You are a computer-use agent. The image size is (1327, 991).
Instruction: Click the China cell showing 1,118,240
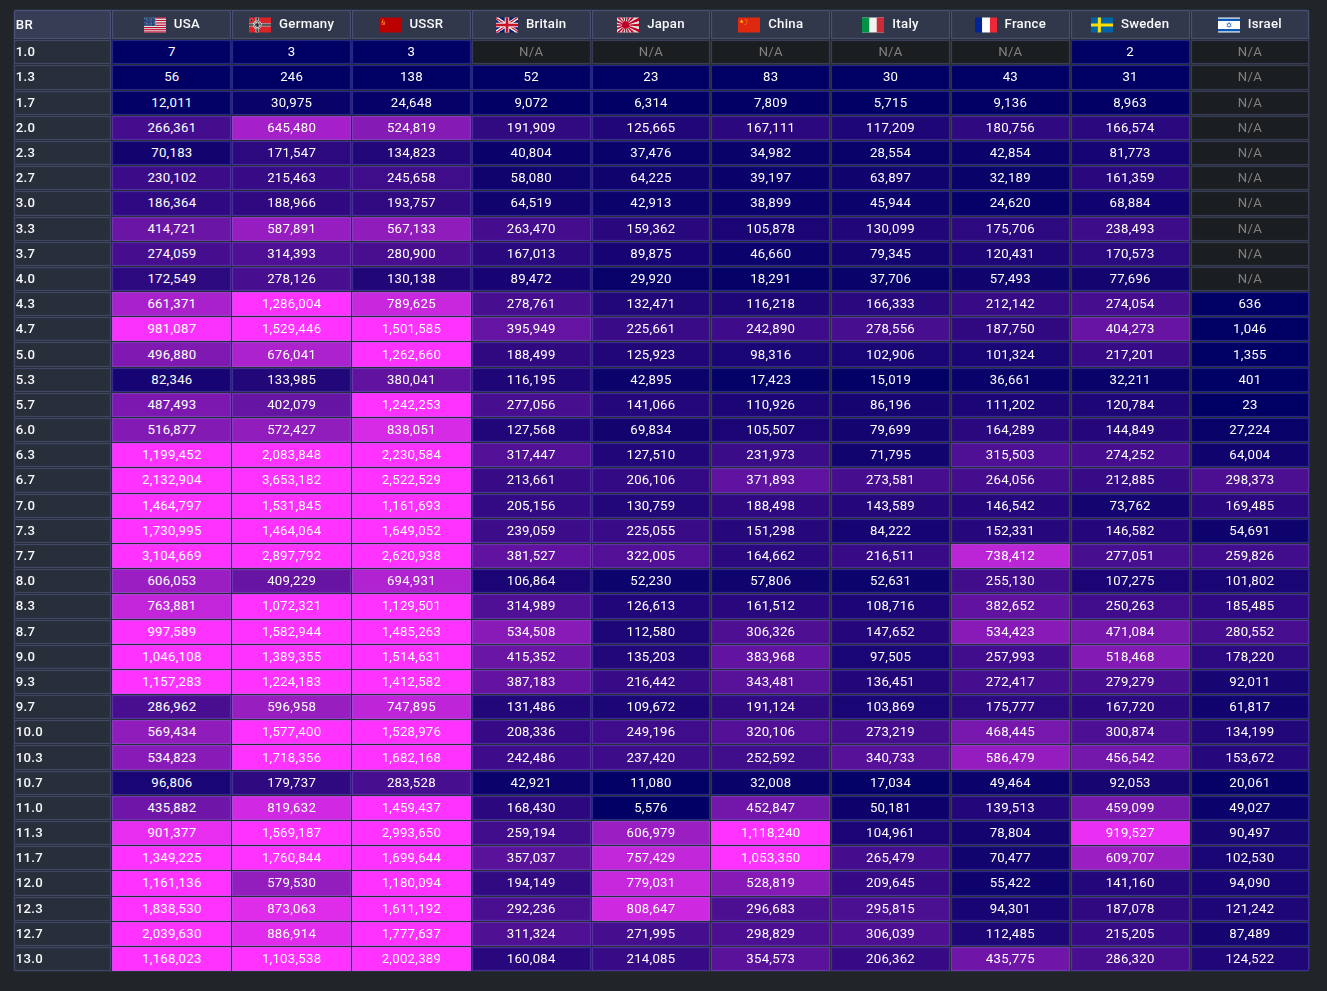tap(771, 833)
